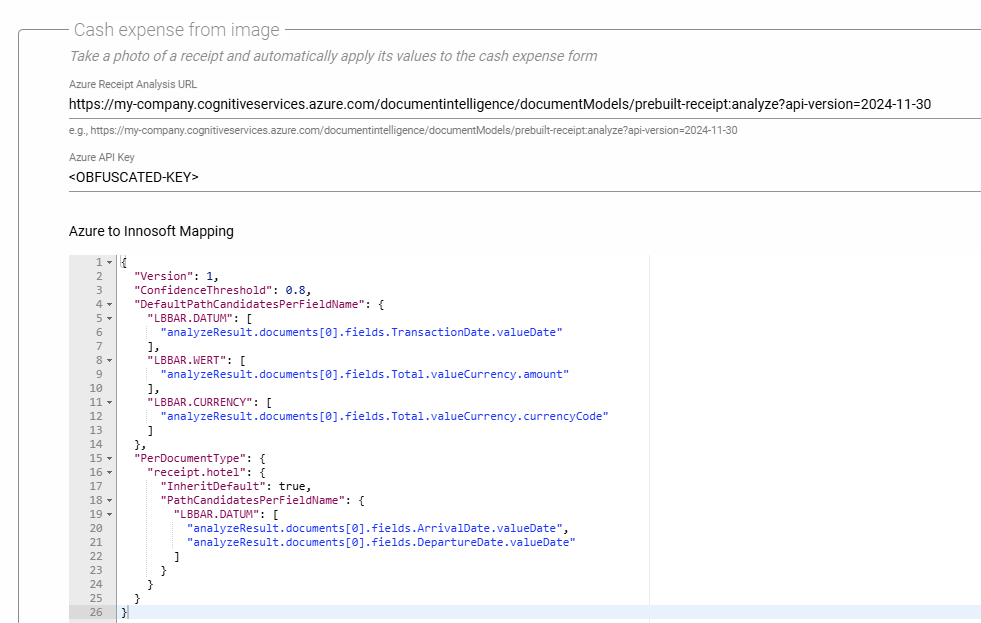Click the InheritDefault true value

coord(294,486)
